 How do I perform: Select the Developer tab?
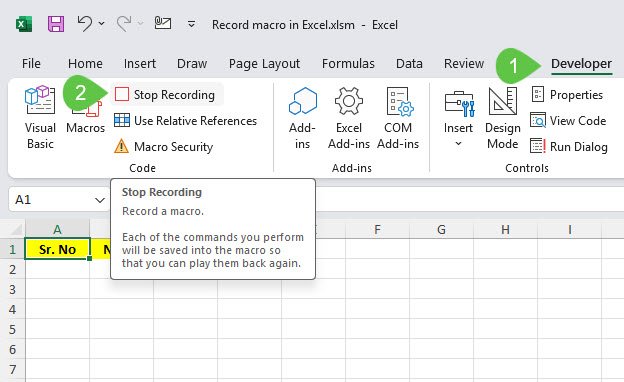point(581,64)
